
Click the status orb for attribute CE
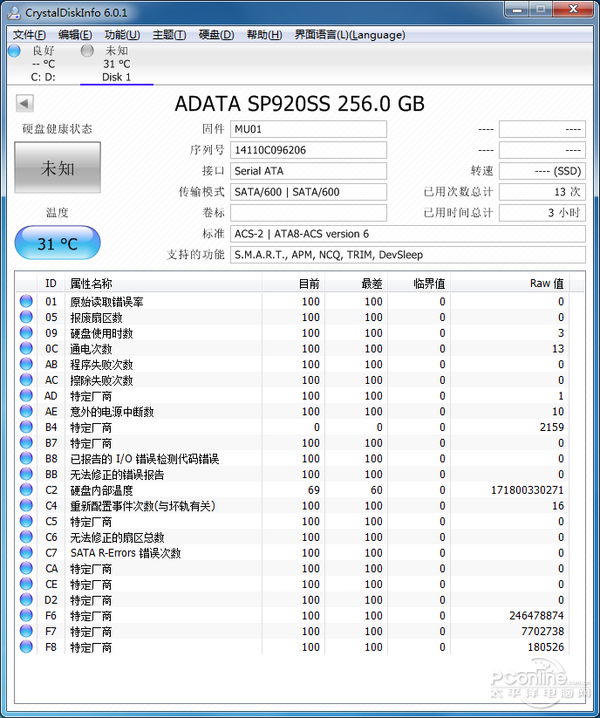26,584
